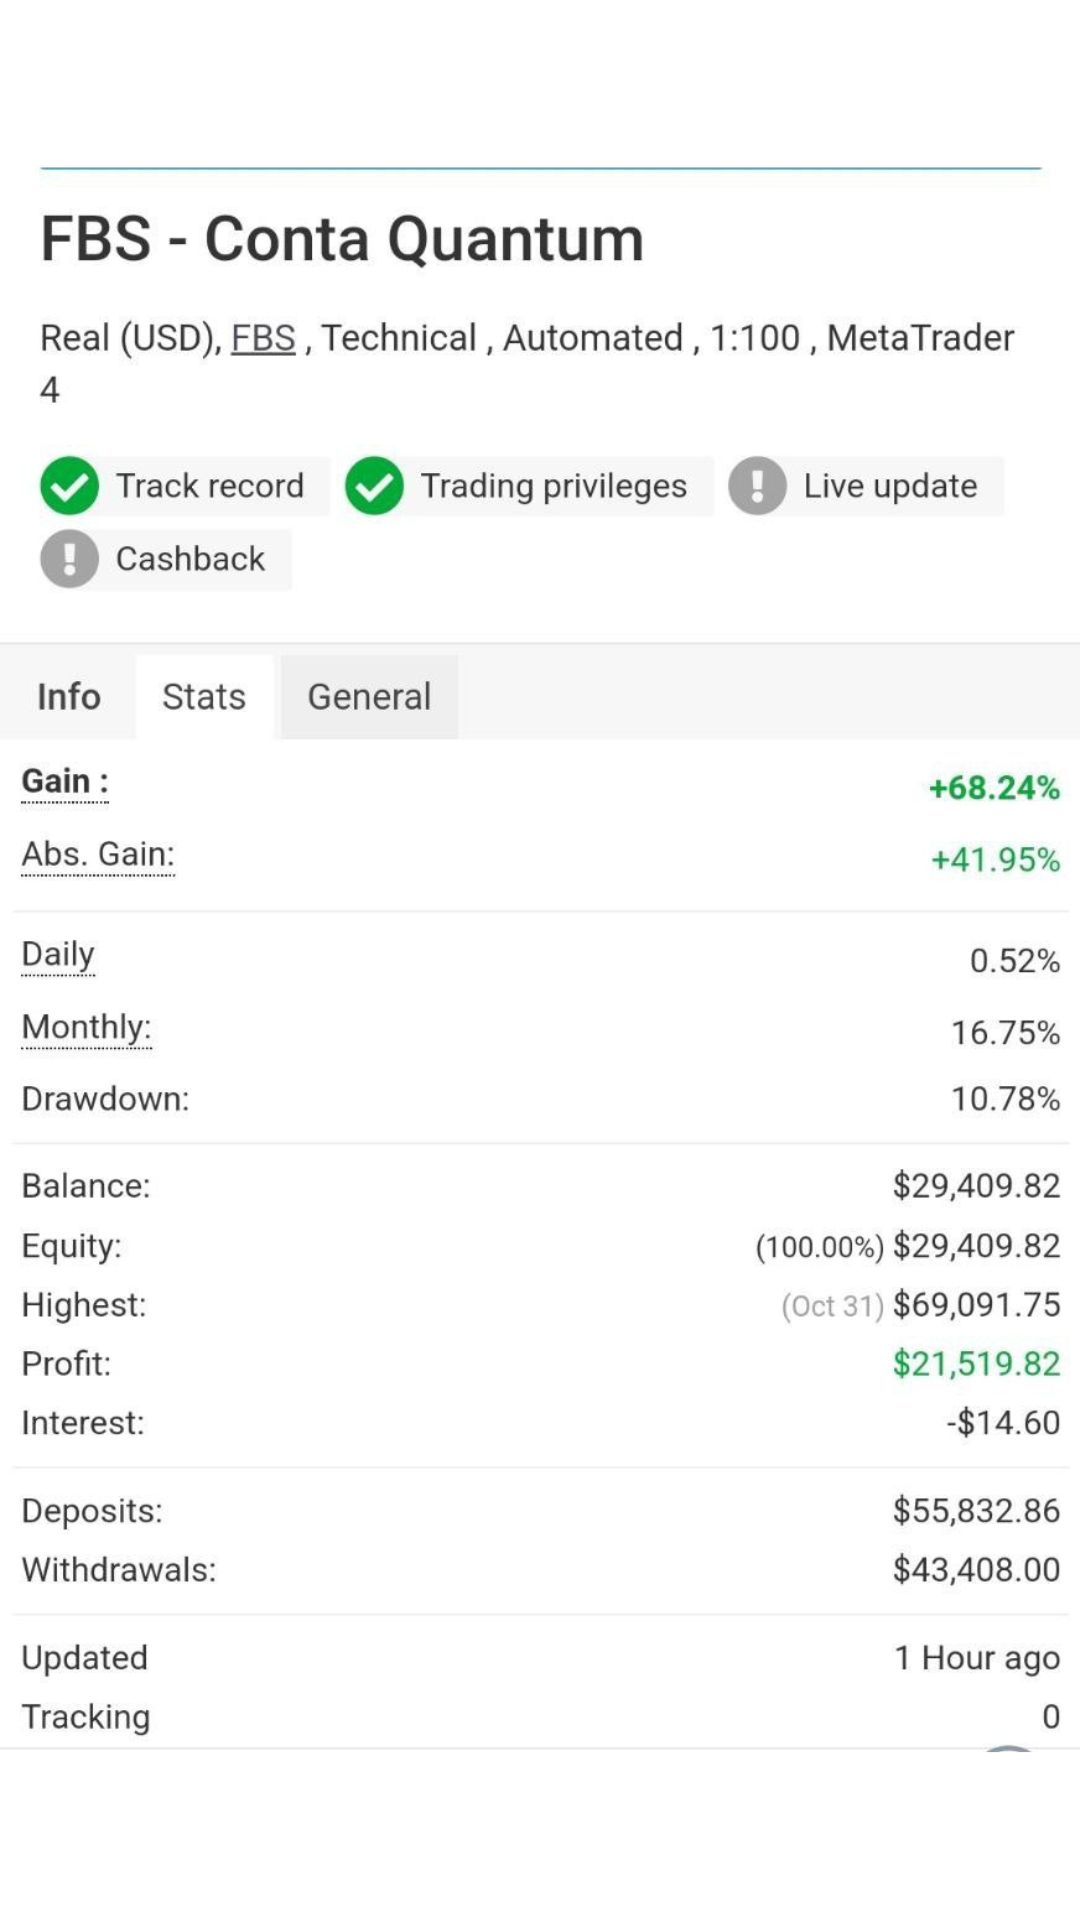Click the FBS - Conta Quantum title
This screenshot has height=1920, width=1080.
(x=342, y=240)
